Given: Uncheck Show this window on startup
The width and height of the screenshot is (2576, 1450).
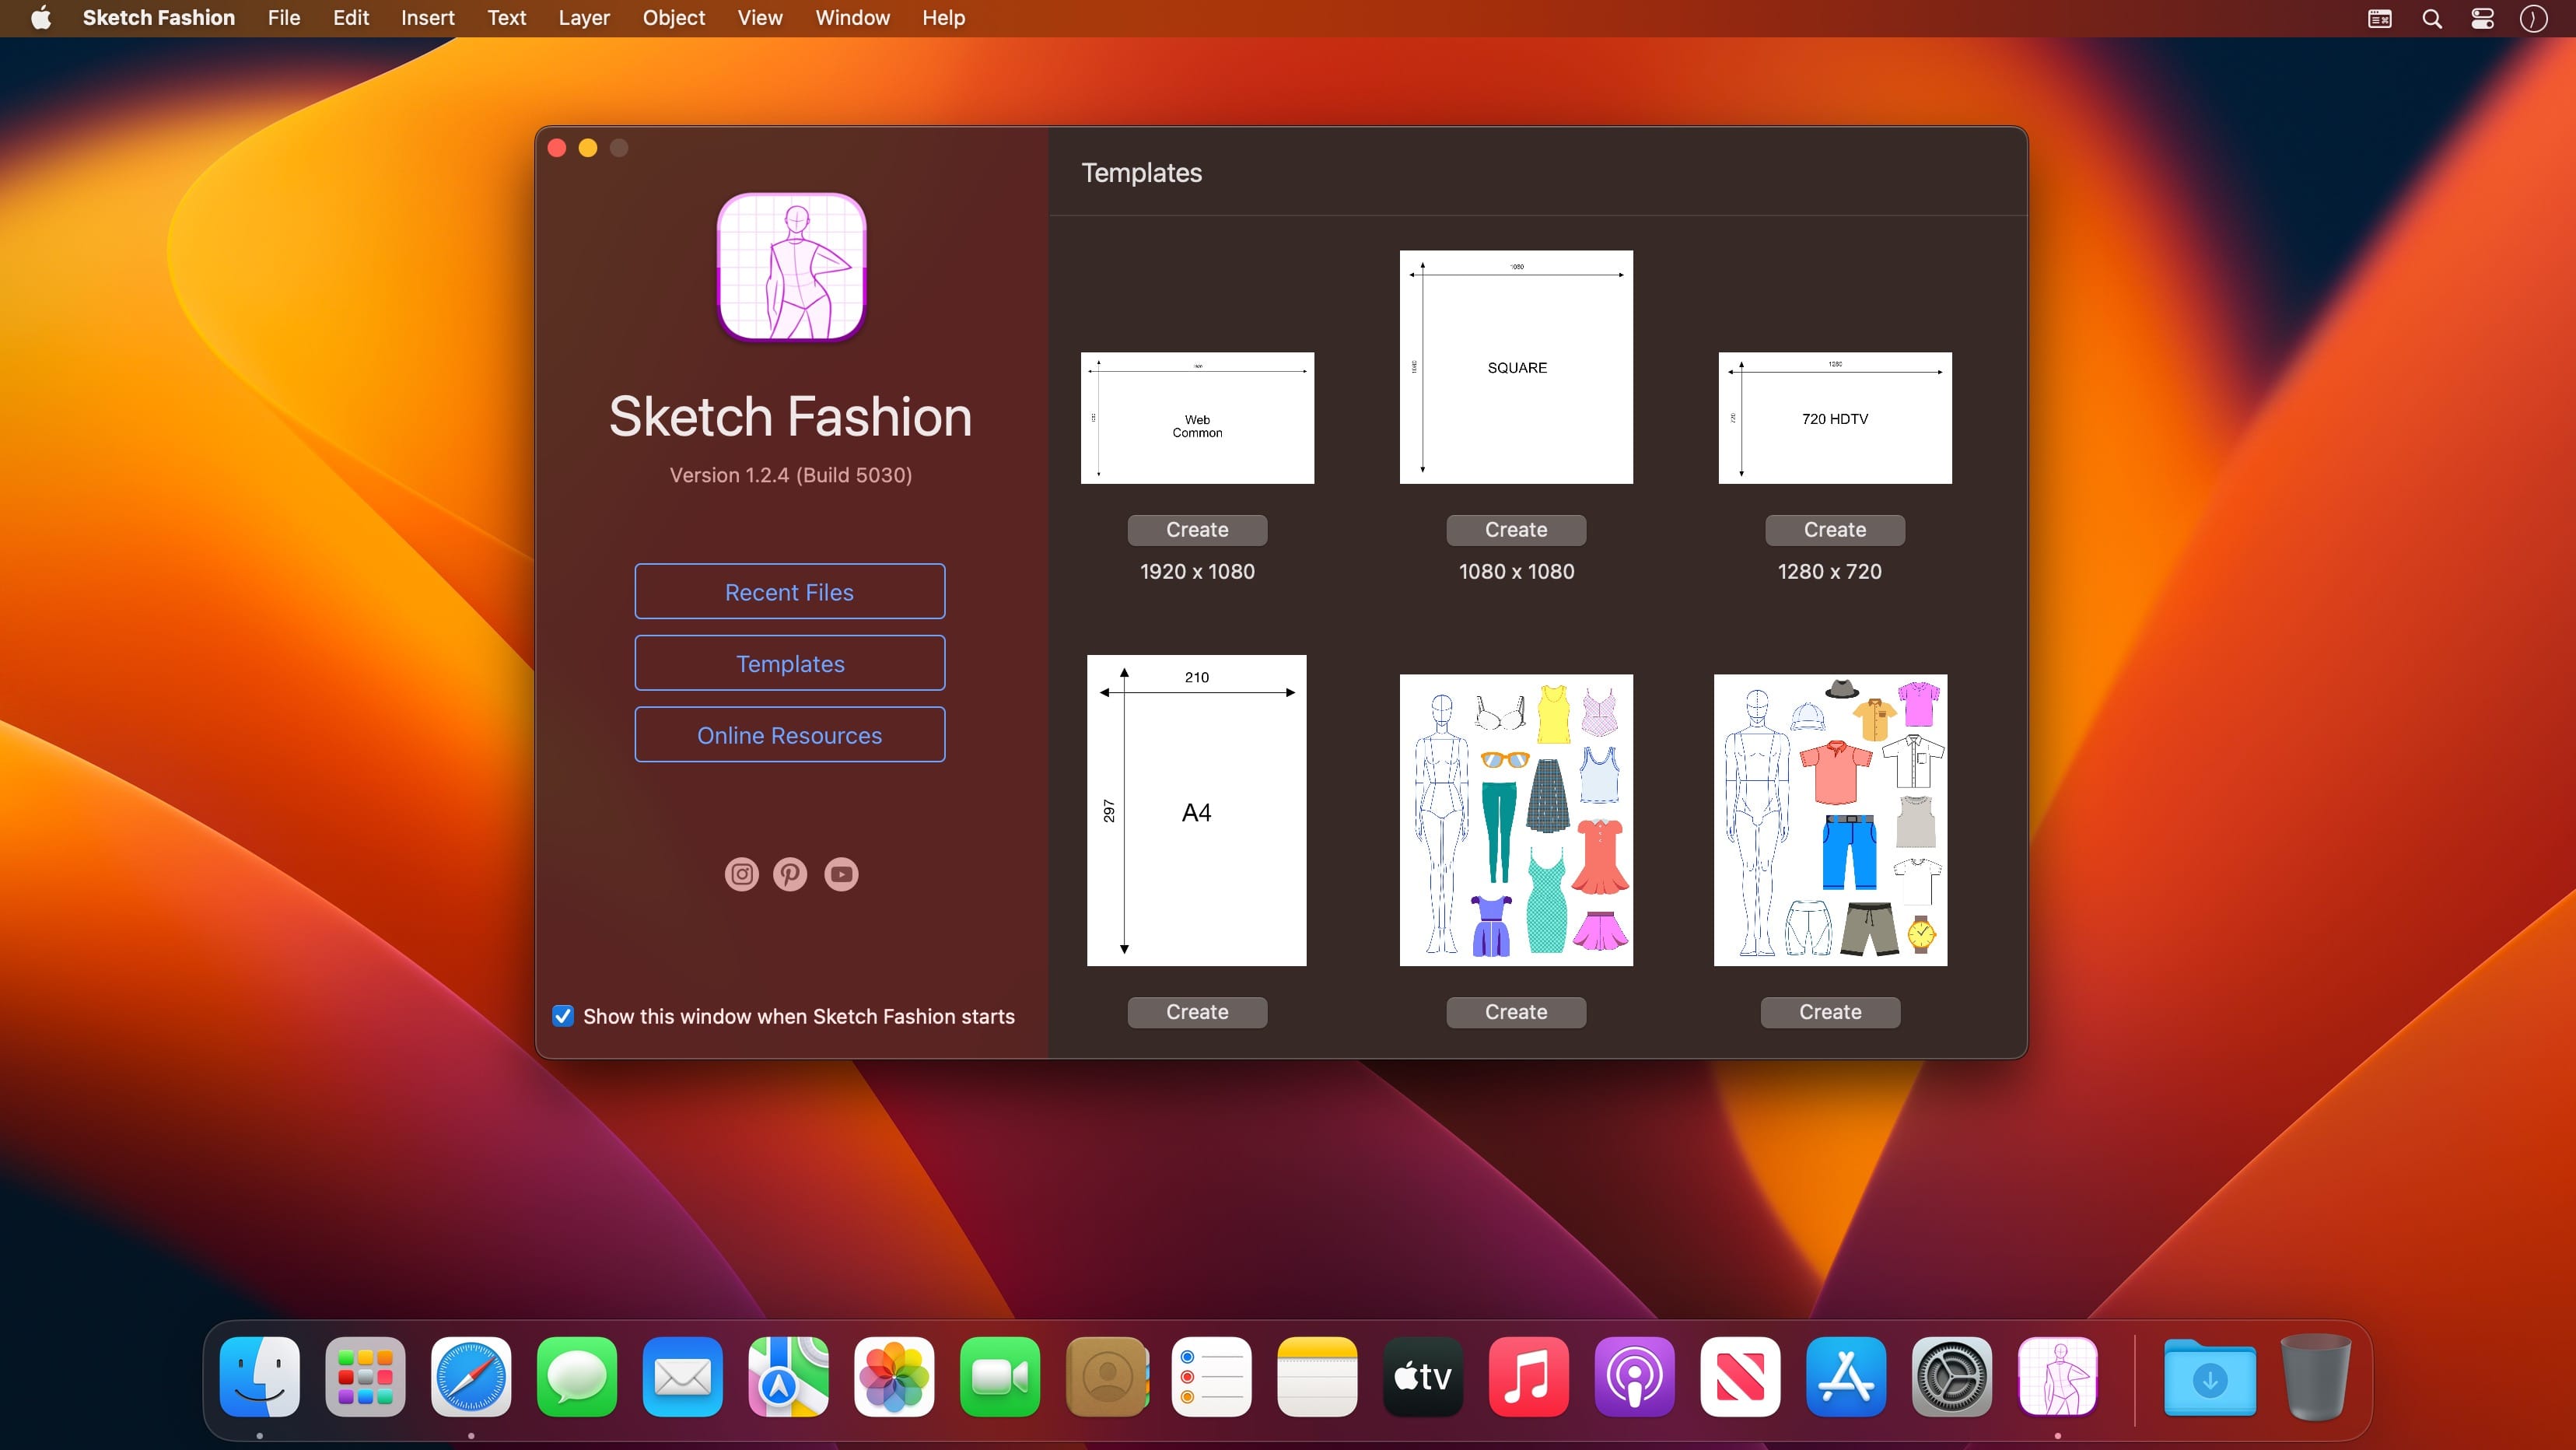Looking at the screenshot, I should (563, 1016).
